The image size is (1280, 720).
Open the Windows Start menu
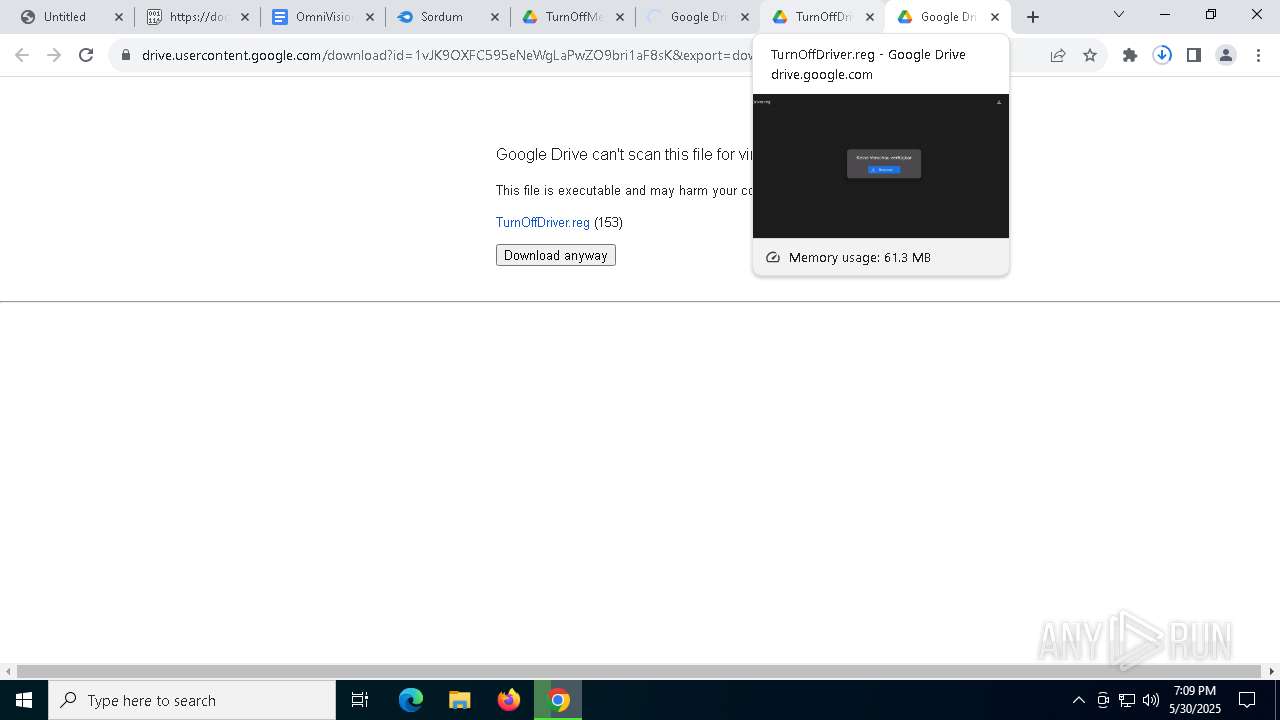click(24, 700)
